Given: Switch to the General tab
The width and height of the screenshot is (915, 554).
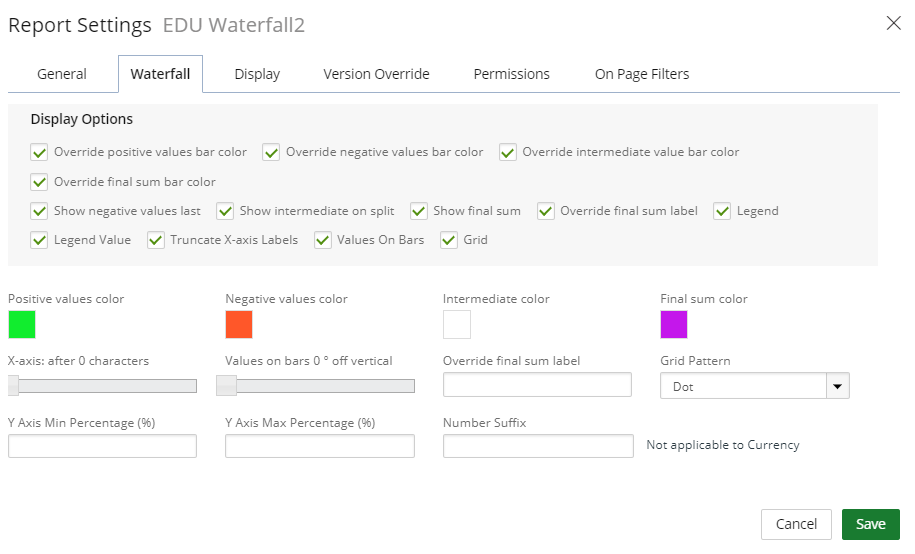Looking at the screenshot, I should click(x=62, y=74).
